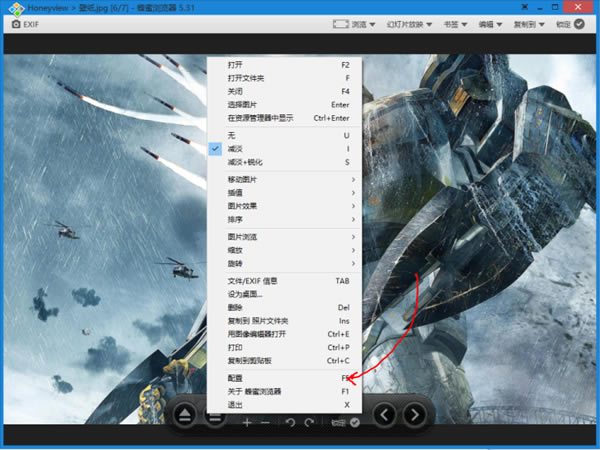Choose 删除 (Del) menu item
The height and width of the screenshot is (450, 600).
[284, 308]
